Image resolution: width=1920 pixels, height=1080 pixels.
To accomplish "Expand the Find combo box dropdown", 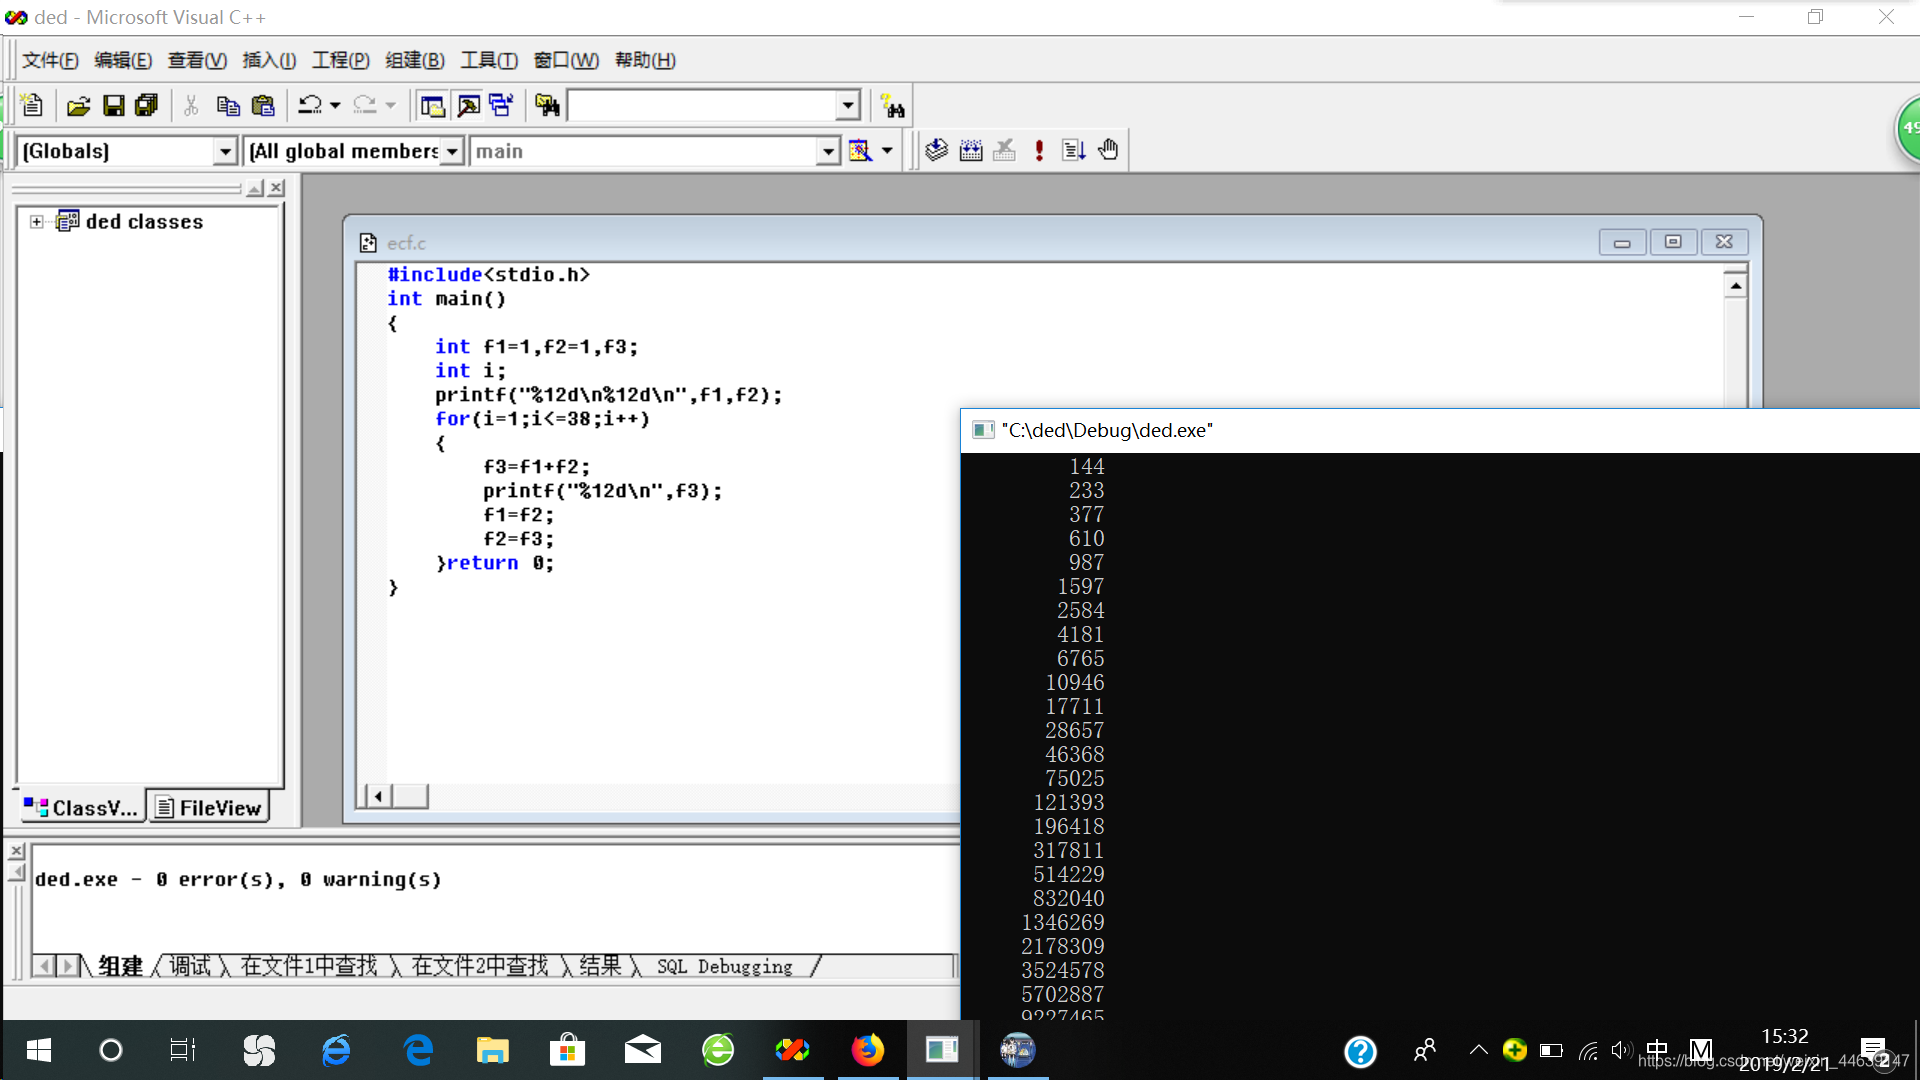I will pos(848,105).
